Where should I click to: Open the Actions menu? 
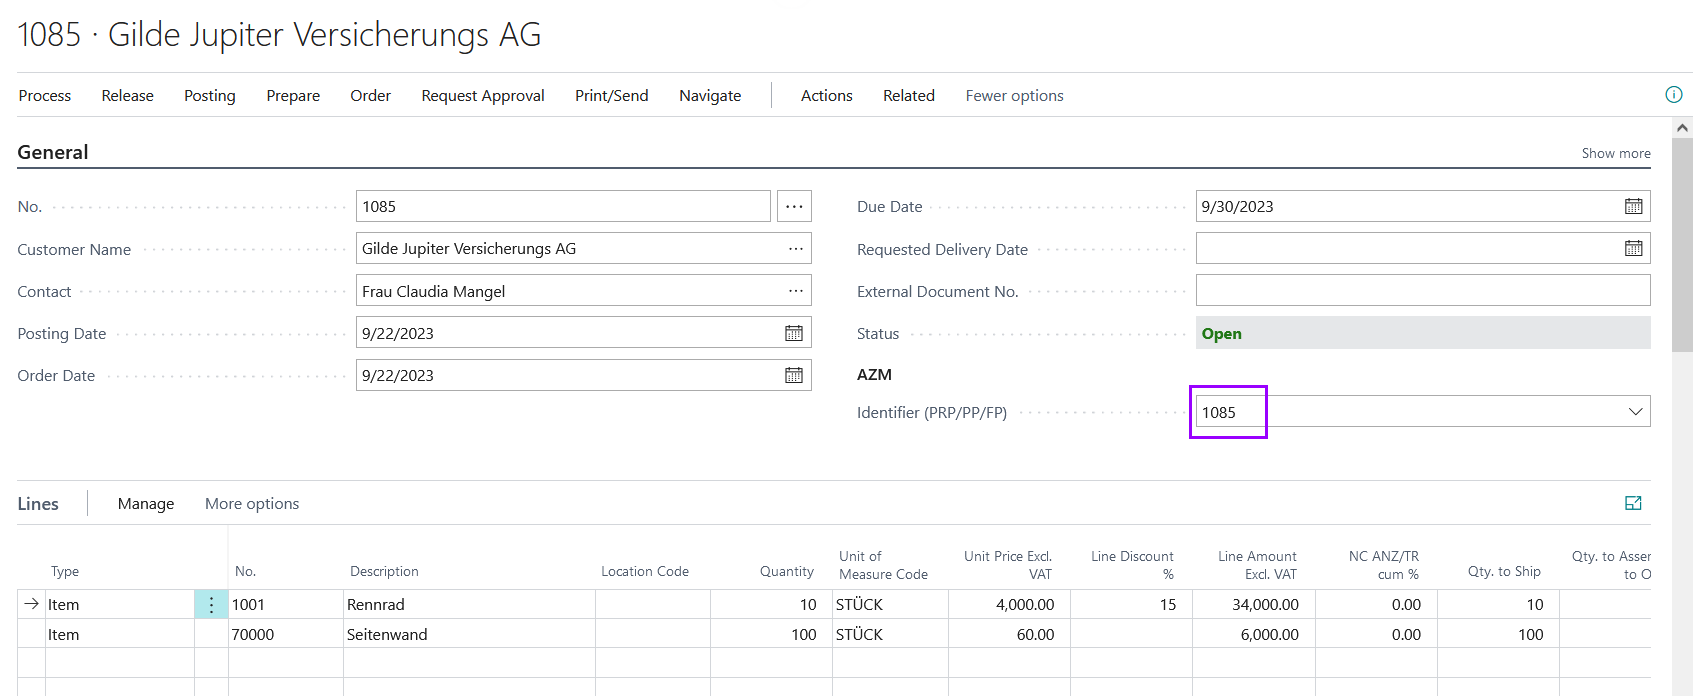827,96
